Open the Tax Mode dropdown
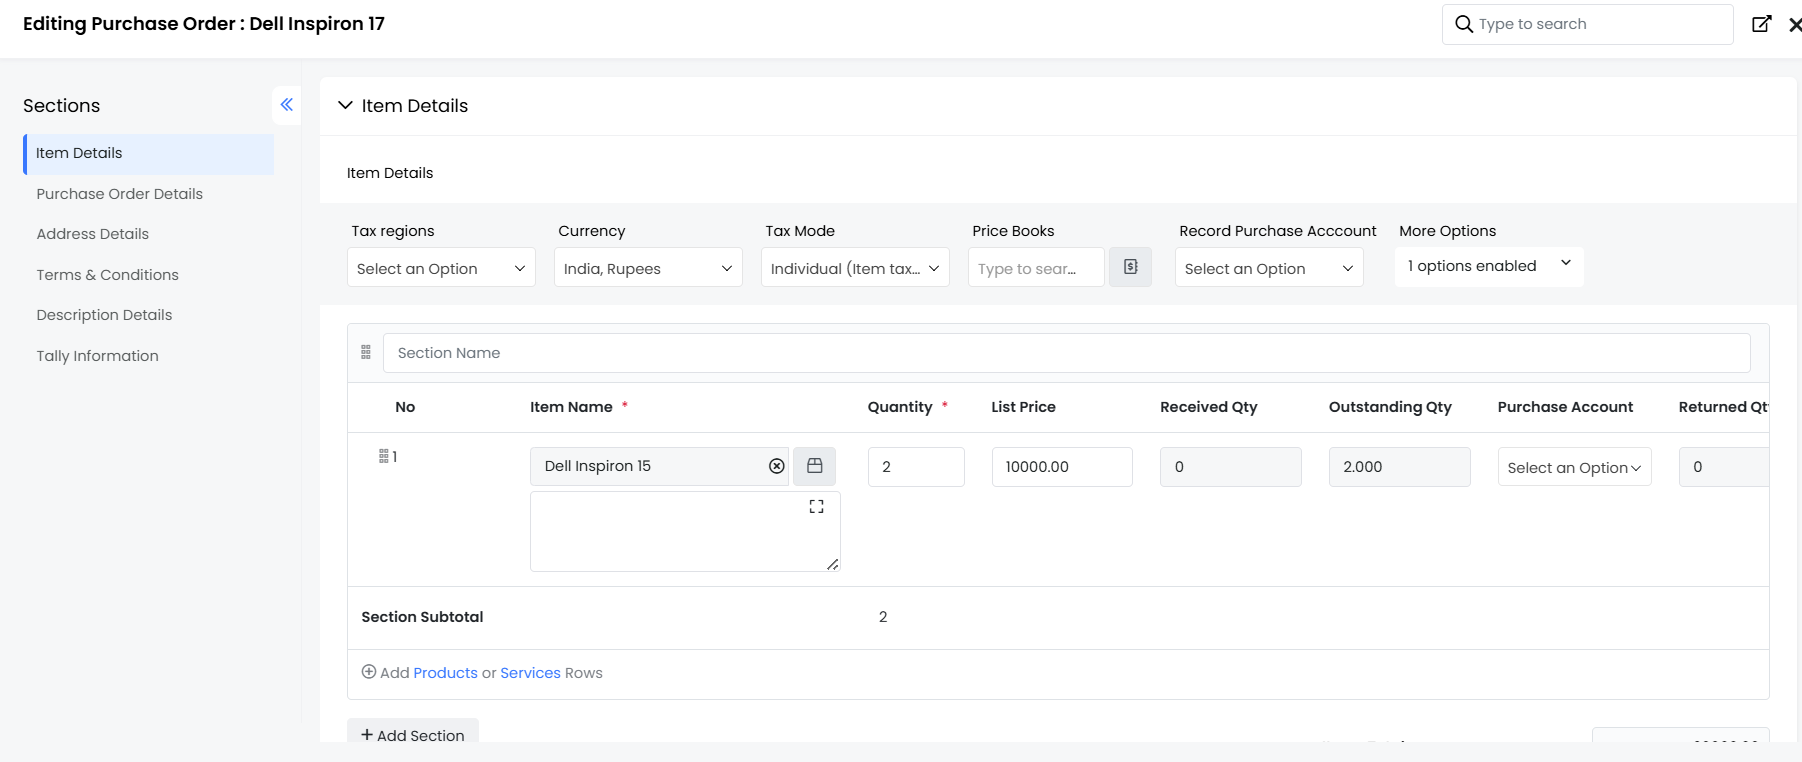1802x762 pixels. point(854,268)
